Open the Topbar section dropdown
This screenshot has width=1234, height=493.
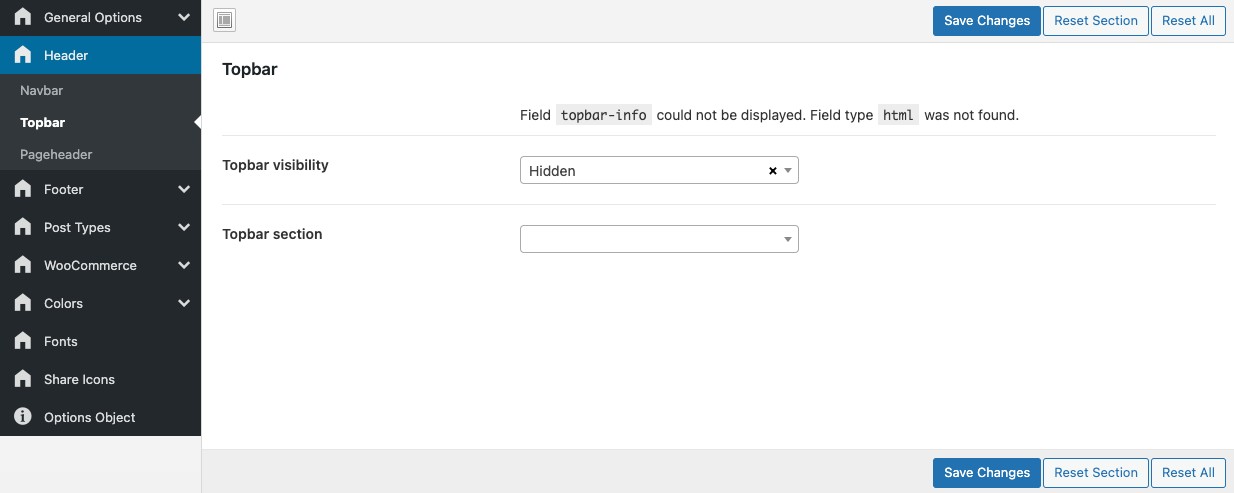pyautogui.click(x=659, y=239)
